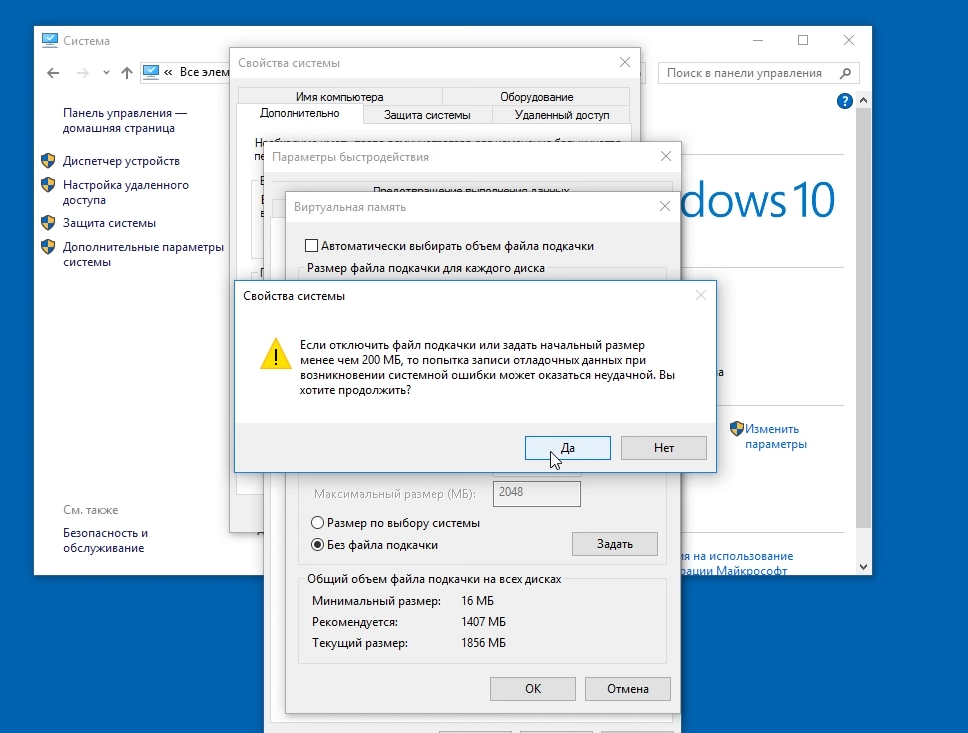Click the Remote settings shield icon
The image size is (968, 733).
tap(47, 185)
